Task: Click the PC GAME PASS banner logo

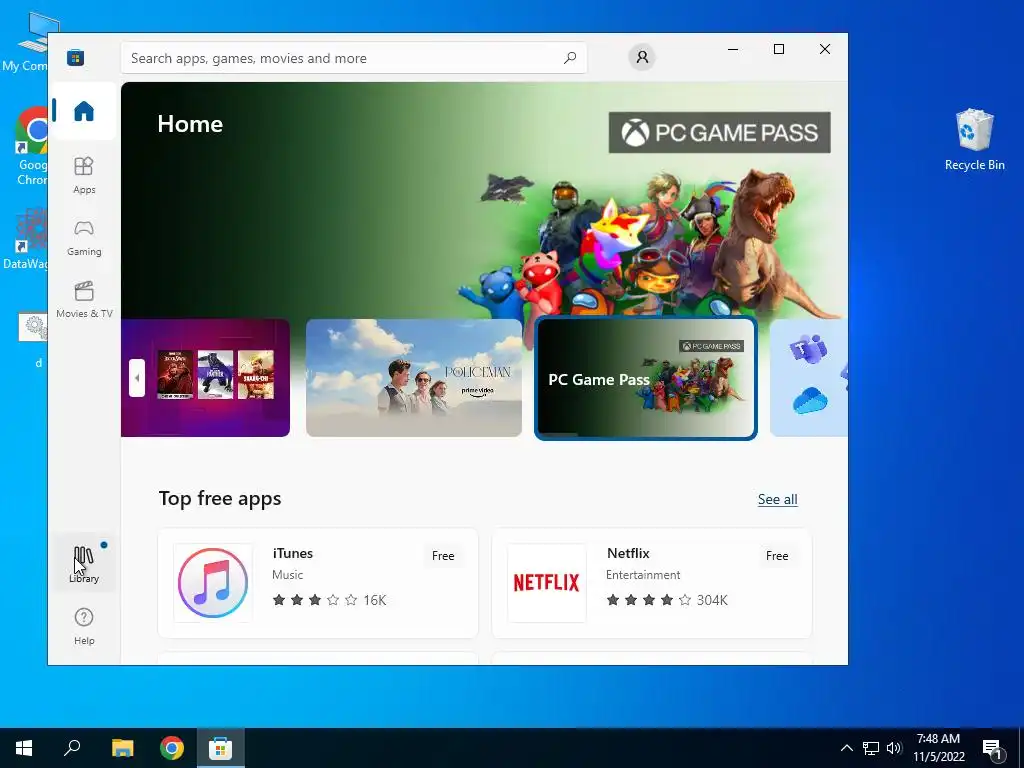Action: (720, 133)
